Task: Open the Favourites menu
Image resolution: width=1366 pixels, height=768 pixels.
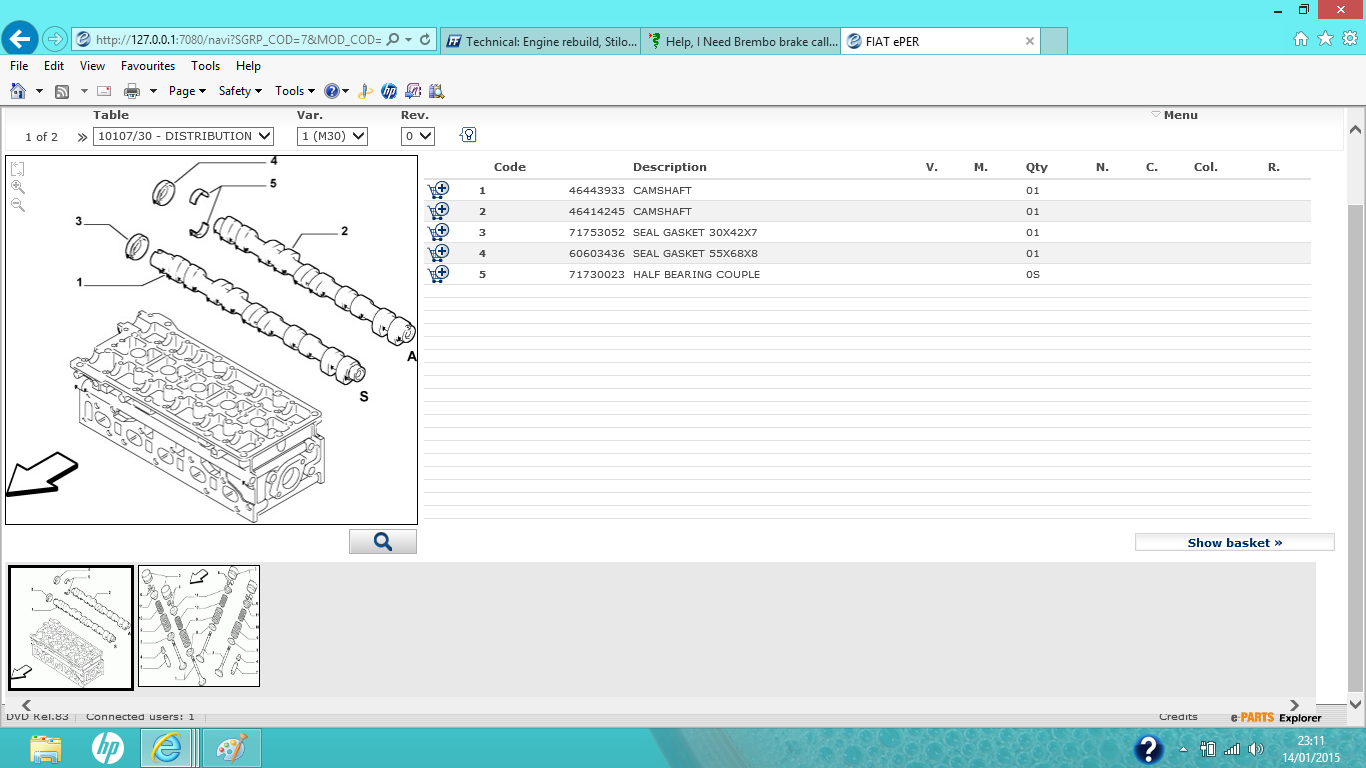Action: pos(148,66)
